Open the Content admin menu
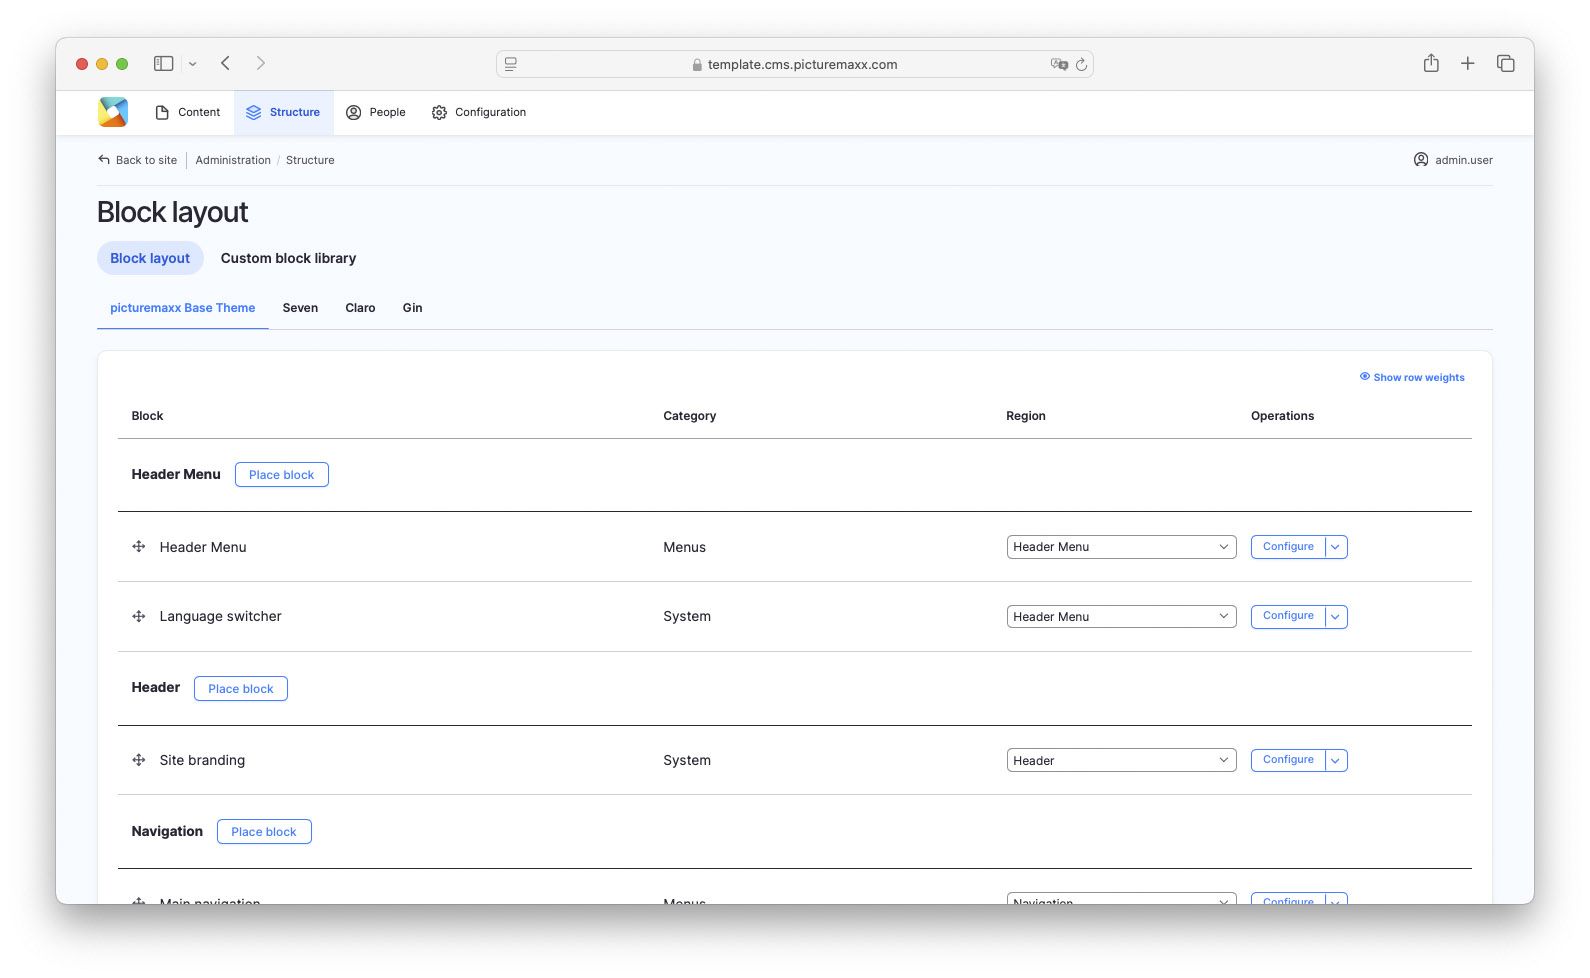This screenshot has height=978, width=1590. [188, 112]
